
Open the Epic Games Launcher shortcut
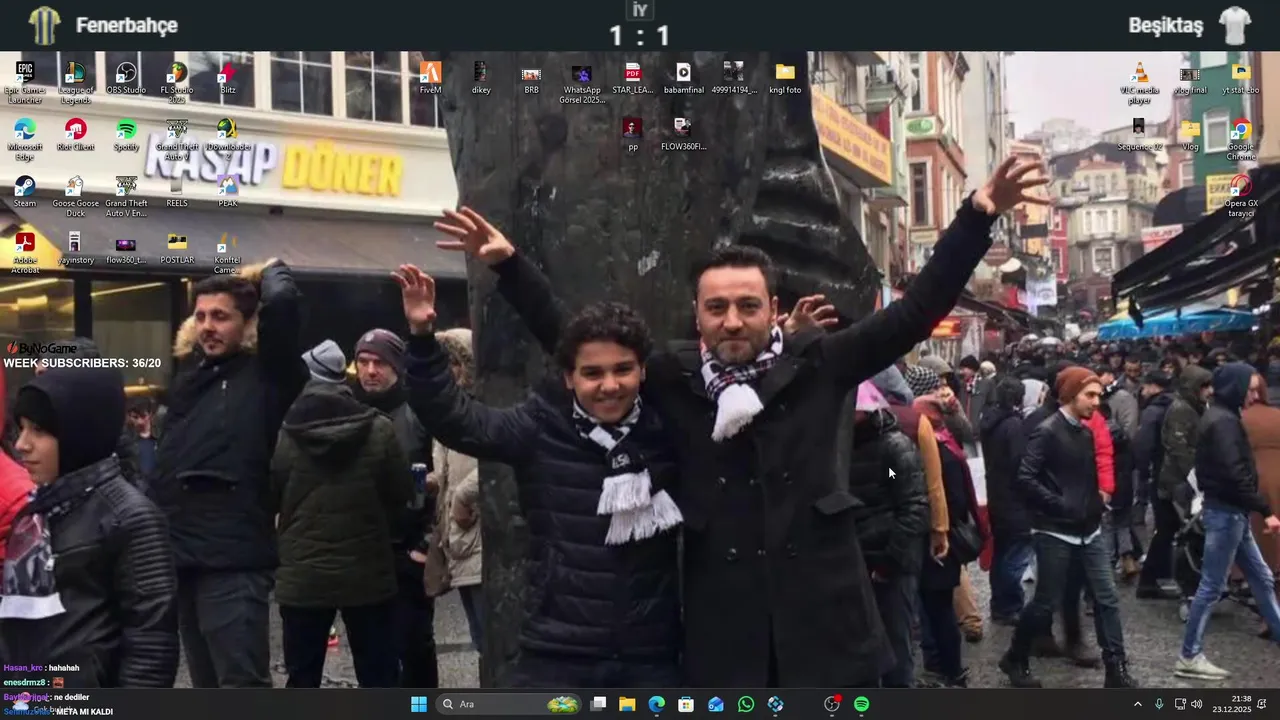click(25, 81)
